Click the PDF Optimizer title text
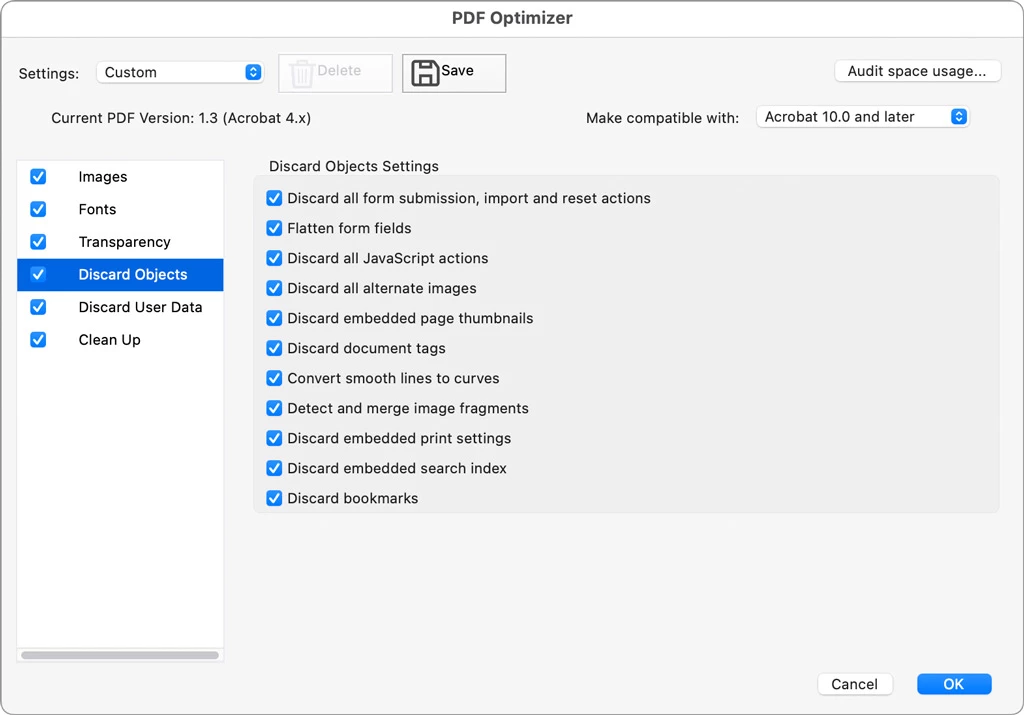 [512, 18]
